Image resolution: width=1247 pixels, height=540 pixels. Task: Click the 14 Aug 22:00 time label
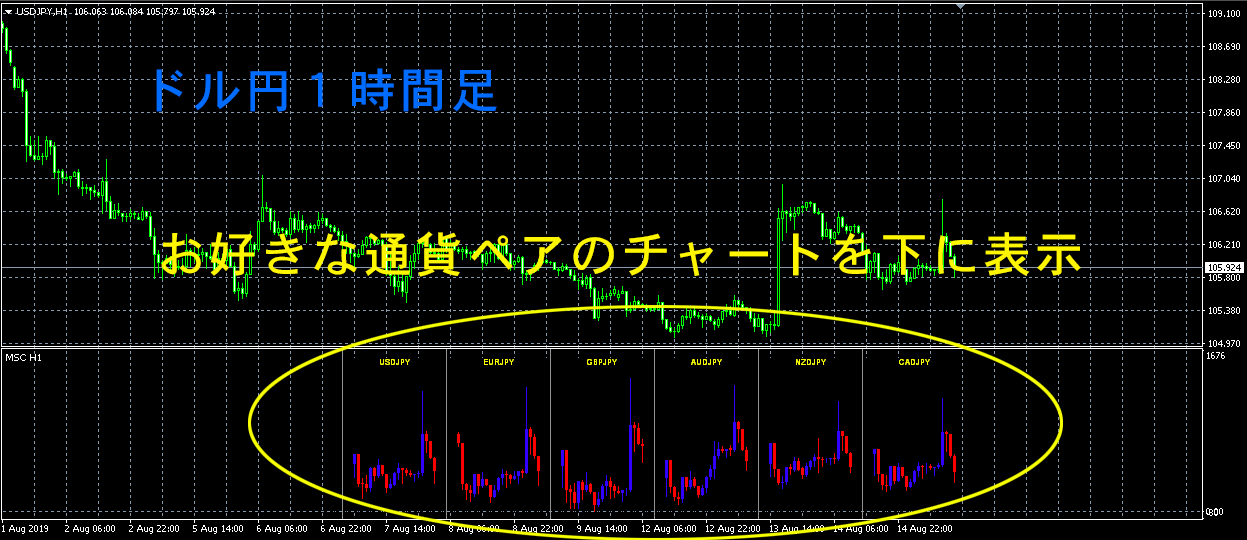(x=923, y=528)
